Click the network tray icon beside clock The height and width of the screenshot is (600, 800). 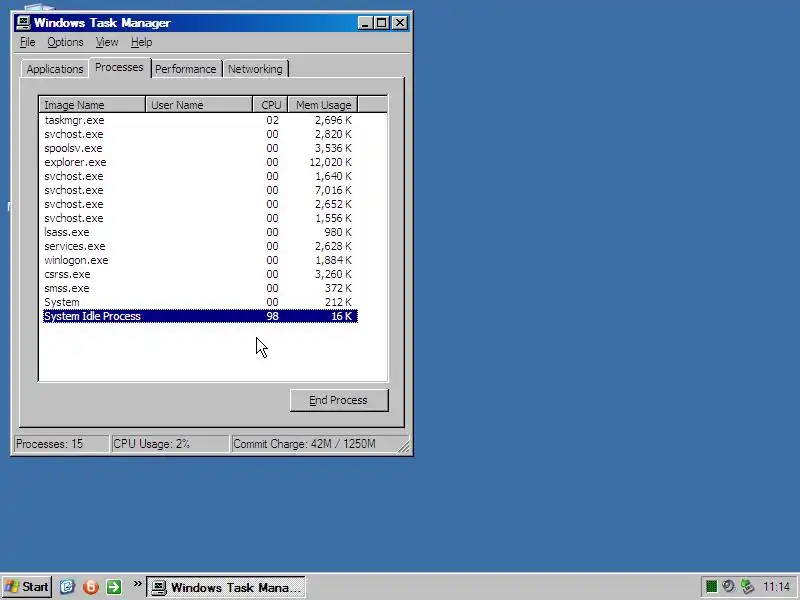click(748, 587)
